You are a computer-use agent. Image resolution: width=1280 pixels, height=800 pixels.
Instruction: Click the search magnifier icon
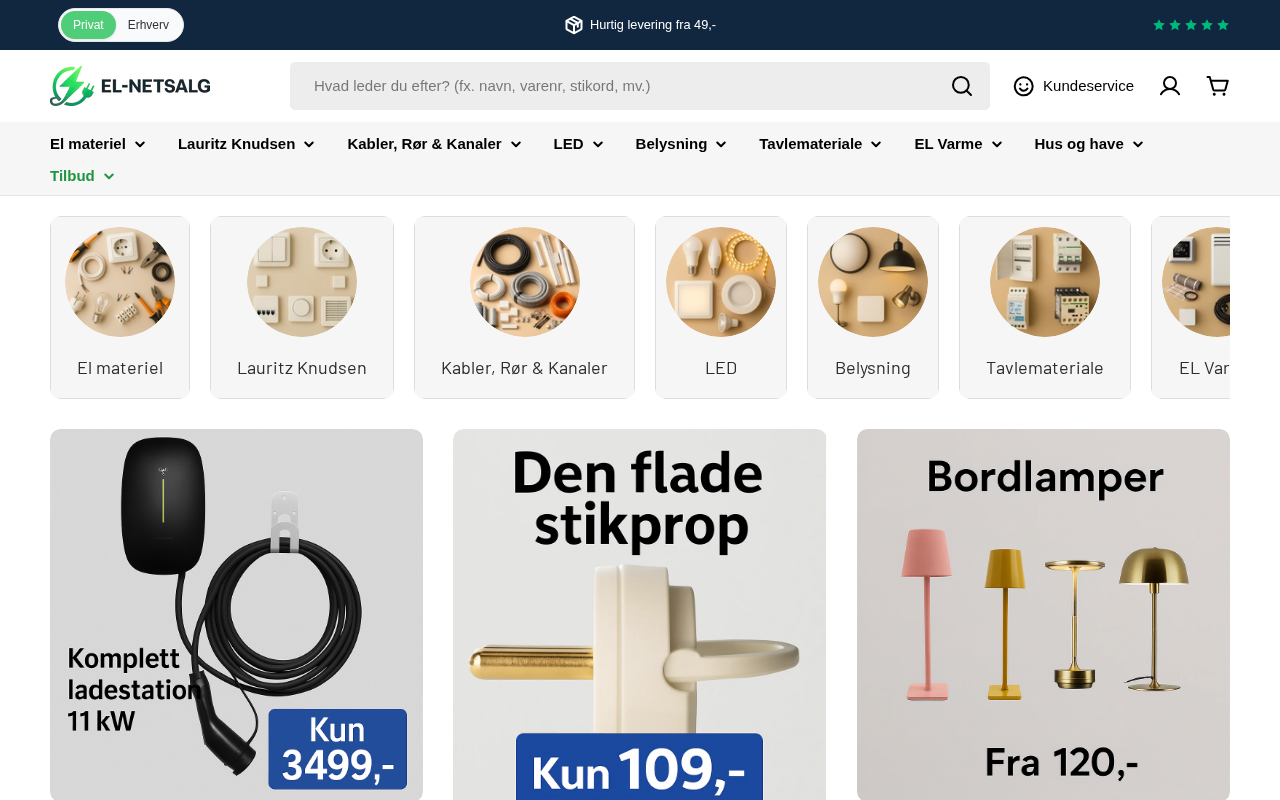coord(961,86)
